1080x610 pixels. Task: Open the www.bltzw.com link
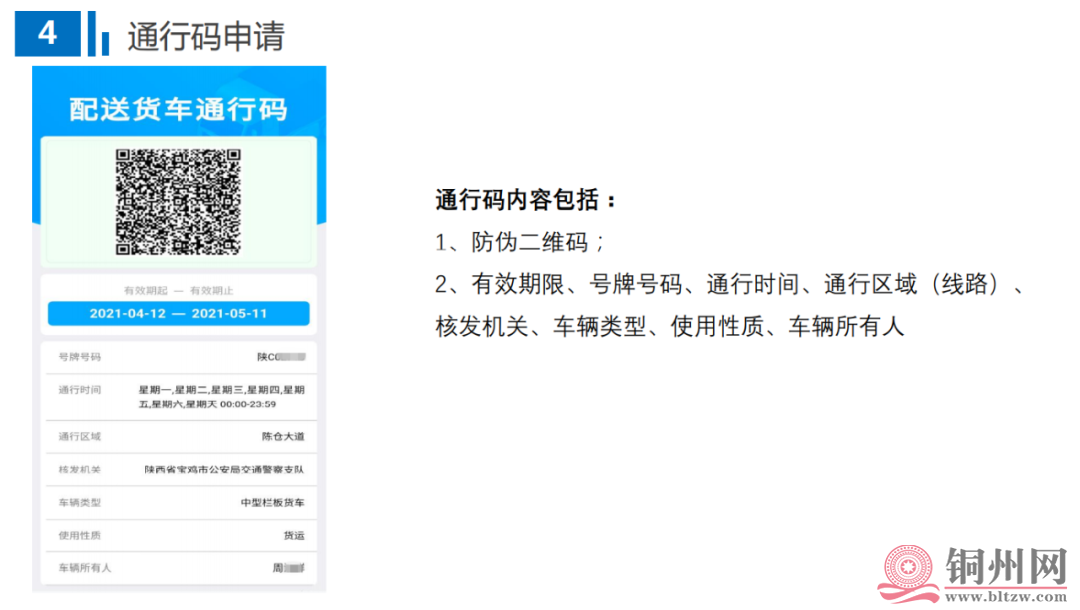coord(1006,596)
